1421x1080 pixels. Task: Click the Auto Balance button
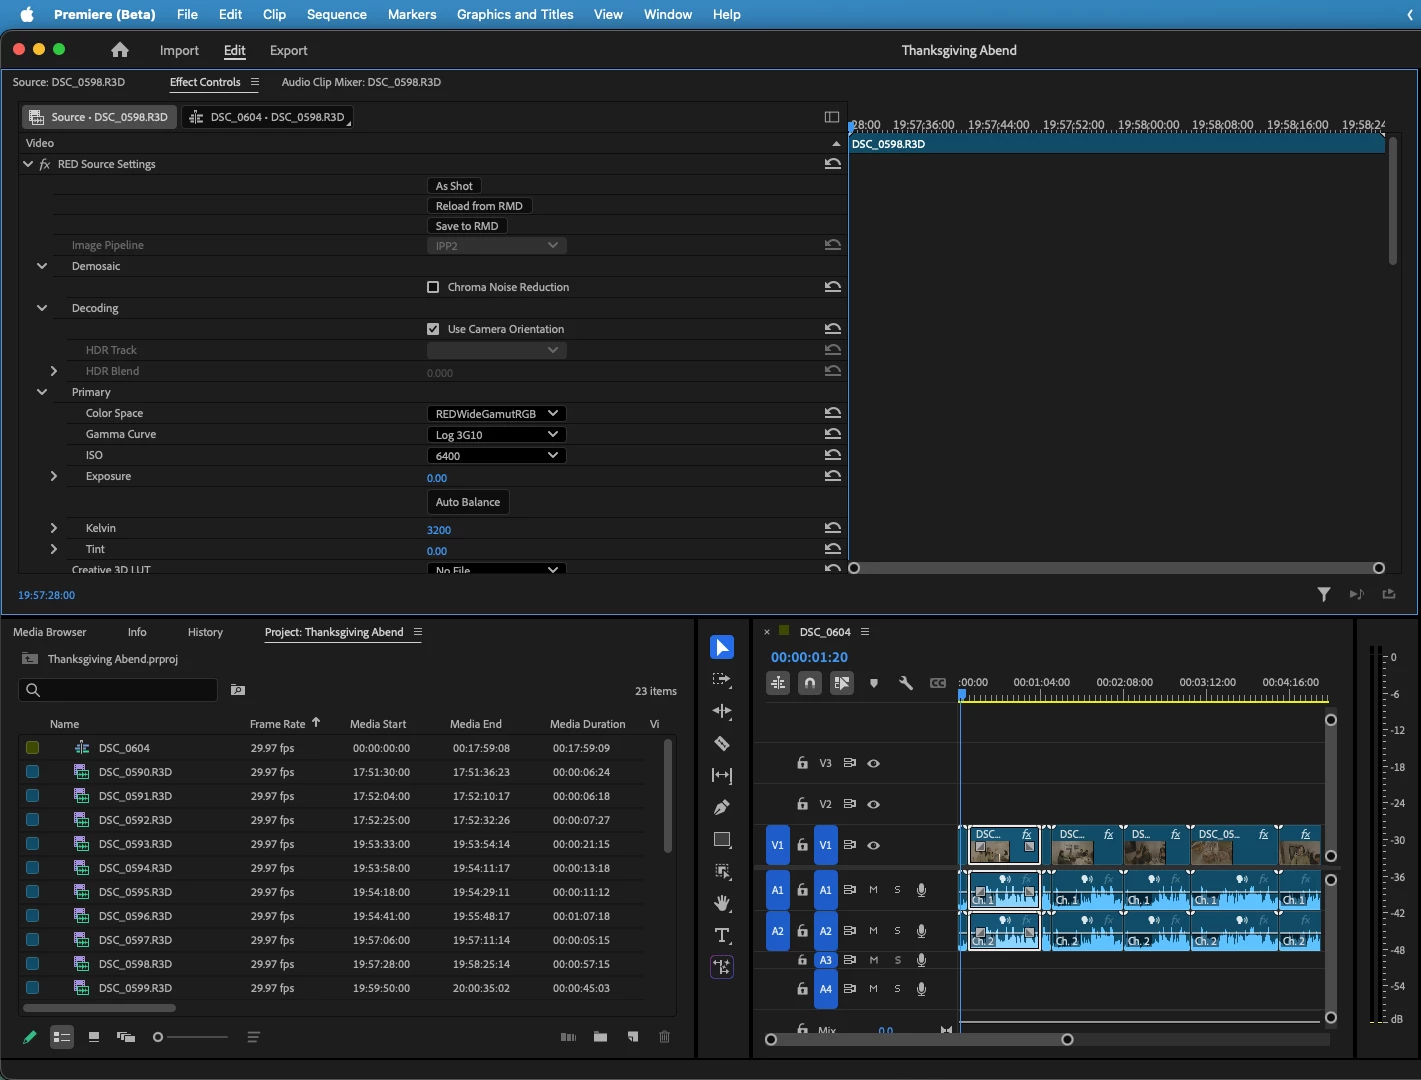(468, 502)
